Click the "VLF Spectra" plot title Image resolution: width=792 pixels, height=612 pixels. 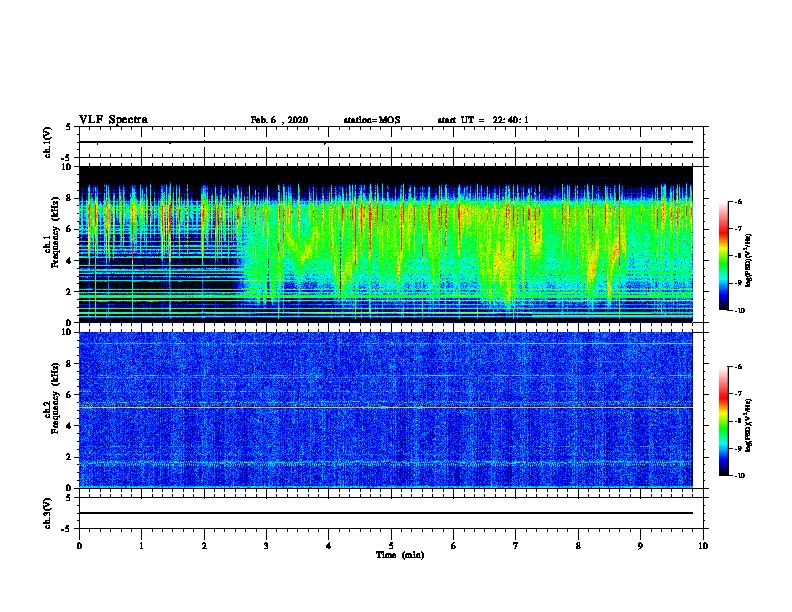coord(113,120)
